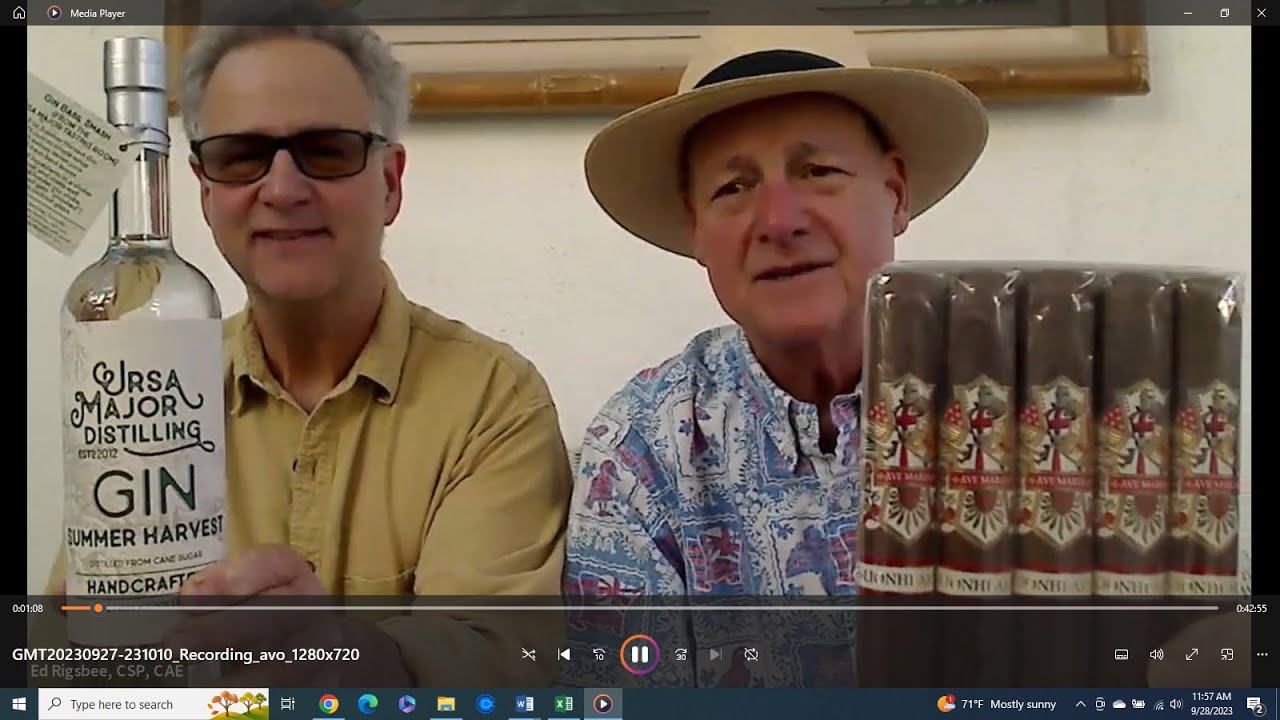Open Task View from taskbar

point(288,704)
